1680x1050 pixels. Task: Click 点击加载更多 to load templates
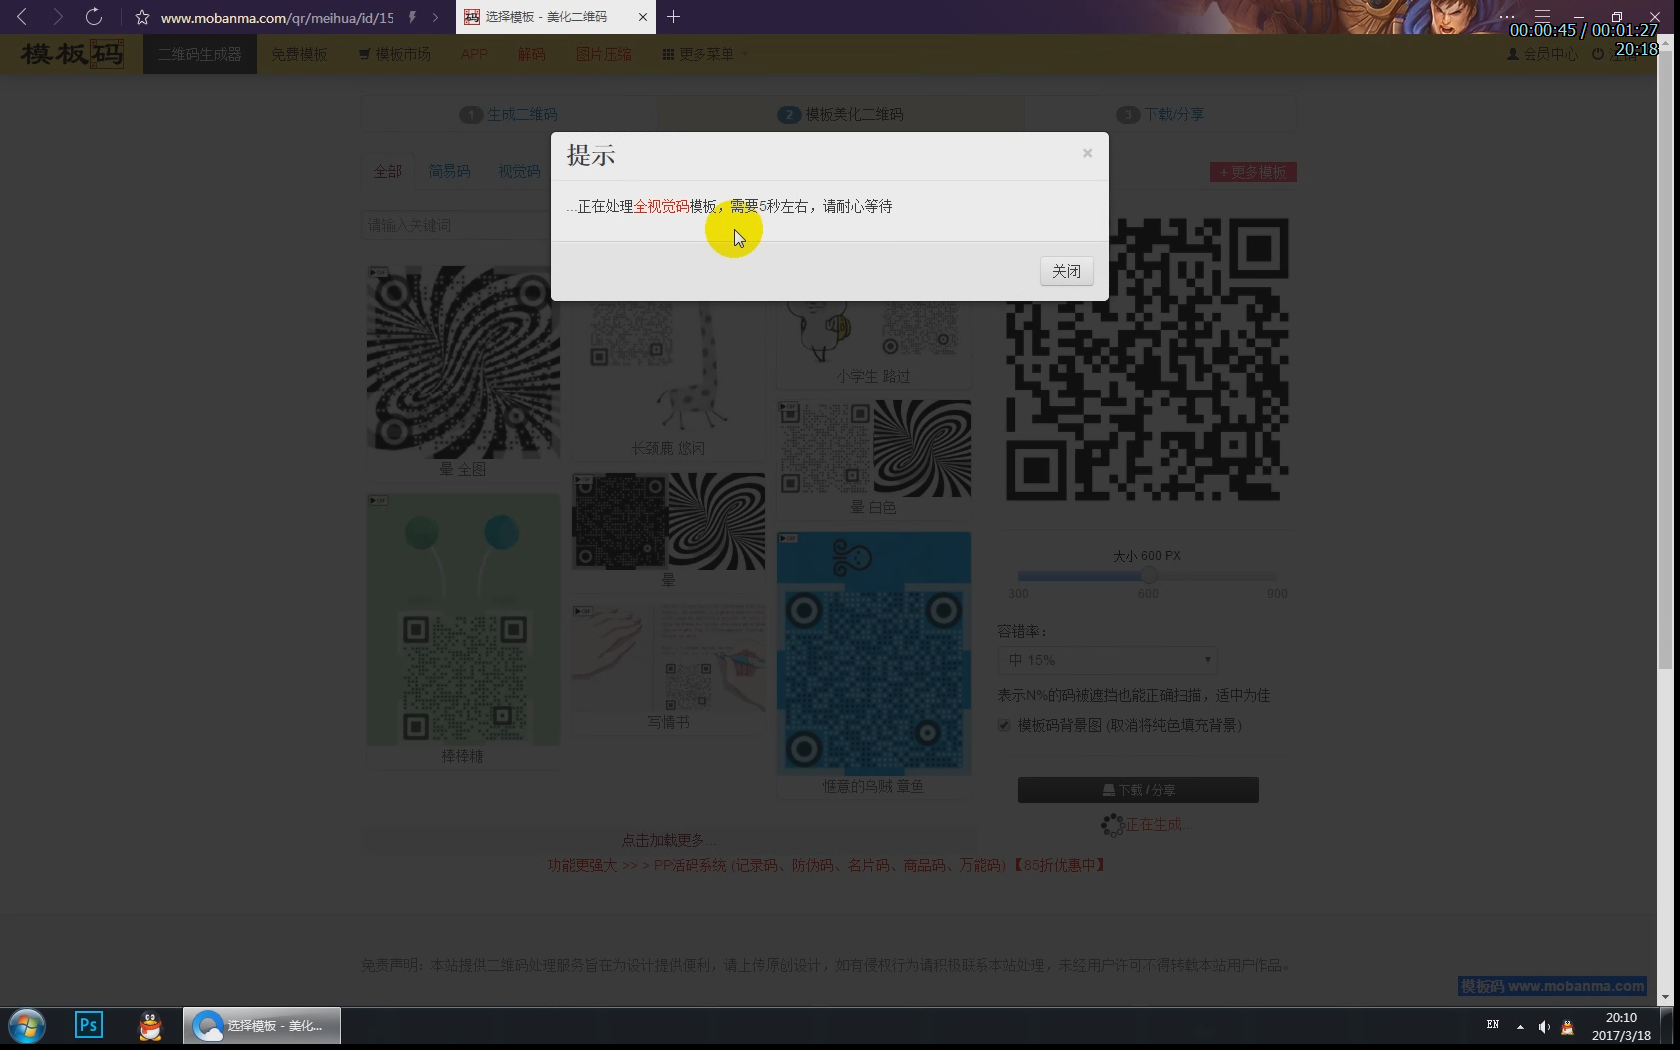pyautogui.click(x=668, y=840)
